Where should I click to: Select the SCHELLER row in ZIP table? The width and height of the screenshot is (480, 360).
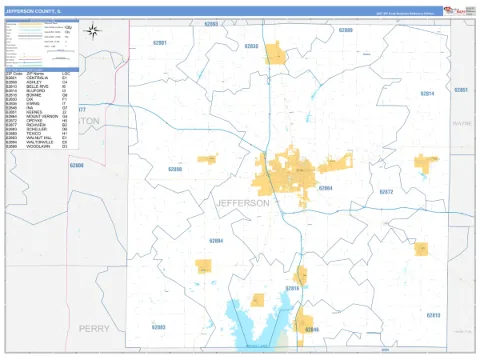point(42,129)
